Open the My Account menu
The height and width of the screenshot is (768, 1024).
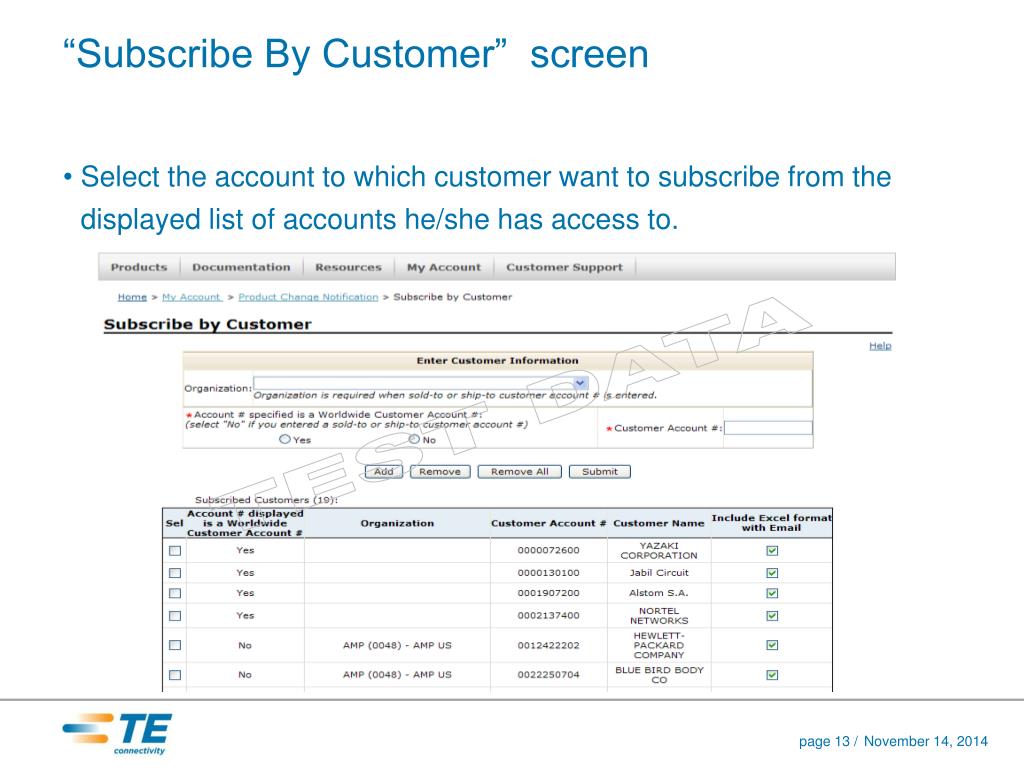pyautogui.click(x=443, y=267)
